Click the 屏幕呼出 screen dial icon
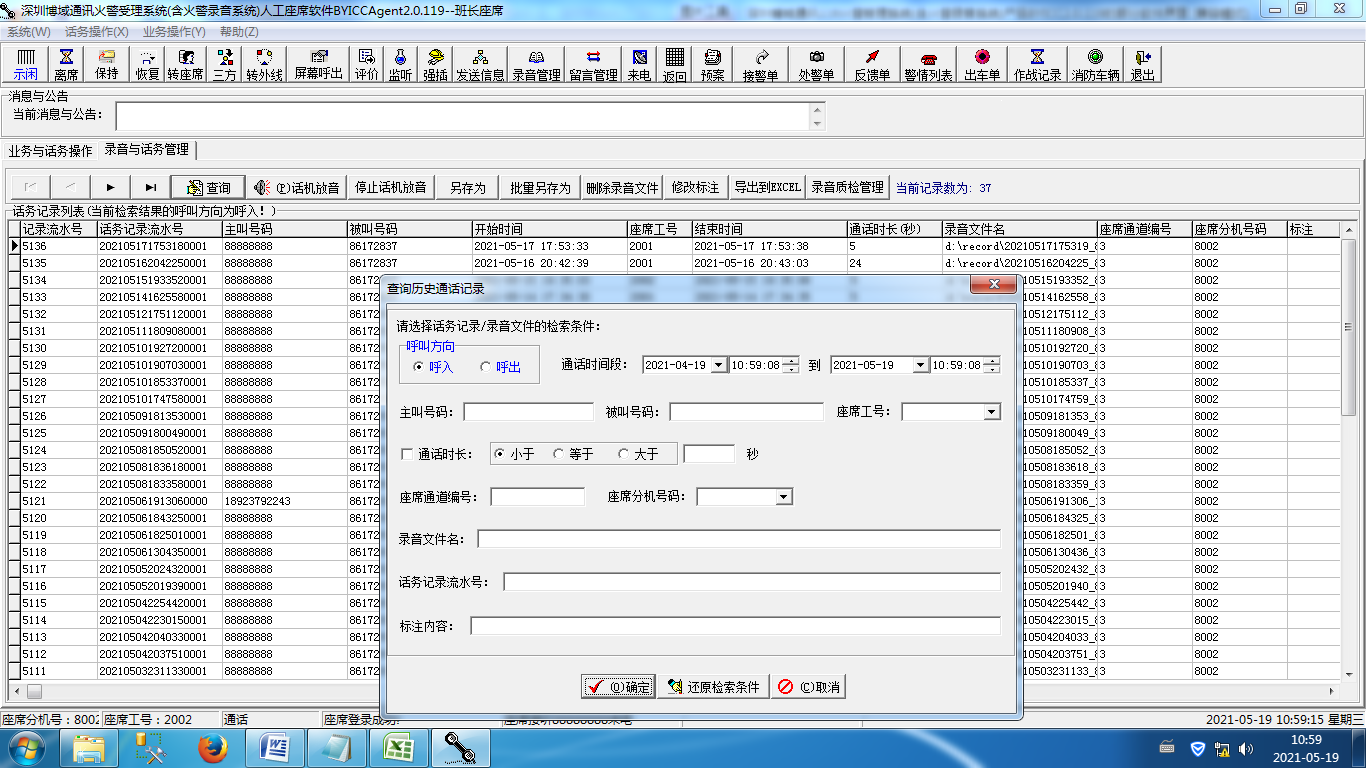Image resolution: width=1366 pixels, height=768 pixels. coord(318,65)
